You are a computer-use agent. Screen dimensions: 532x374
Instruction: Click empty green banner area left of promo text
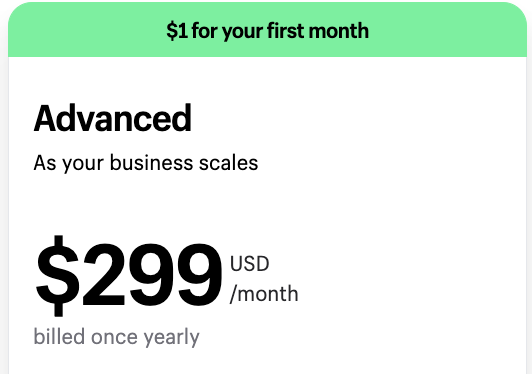point(85,31)
